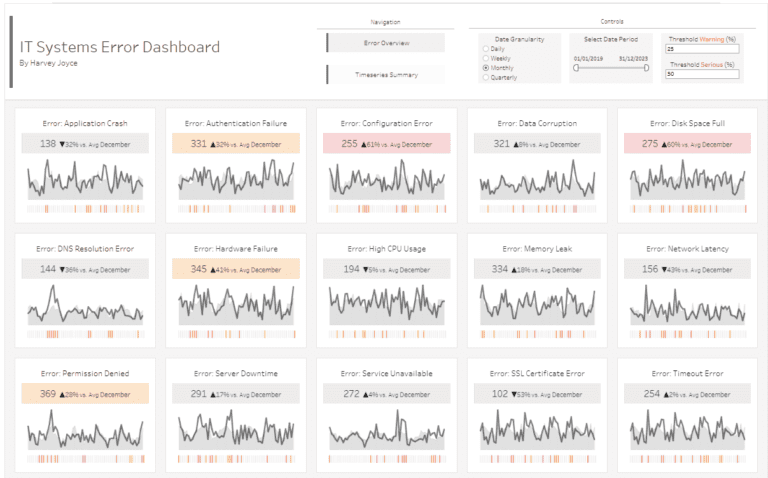Go to the Timeseries Summary page
Screen dimensions: 768x478
(386, 75)
